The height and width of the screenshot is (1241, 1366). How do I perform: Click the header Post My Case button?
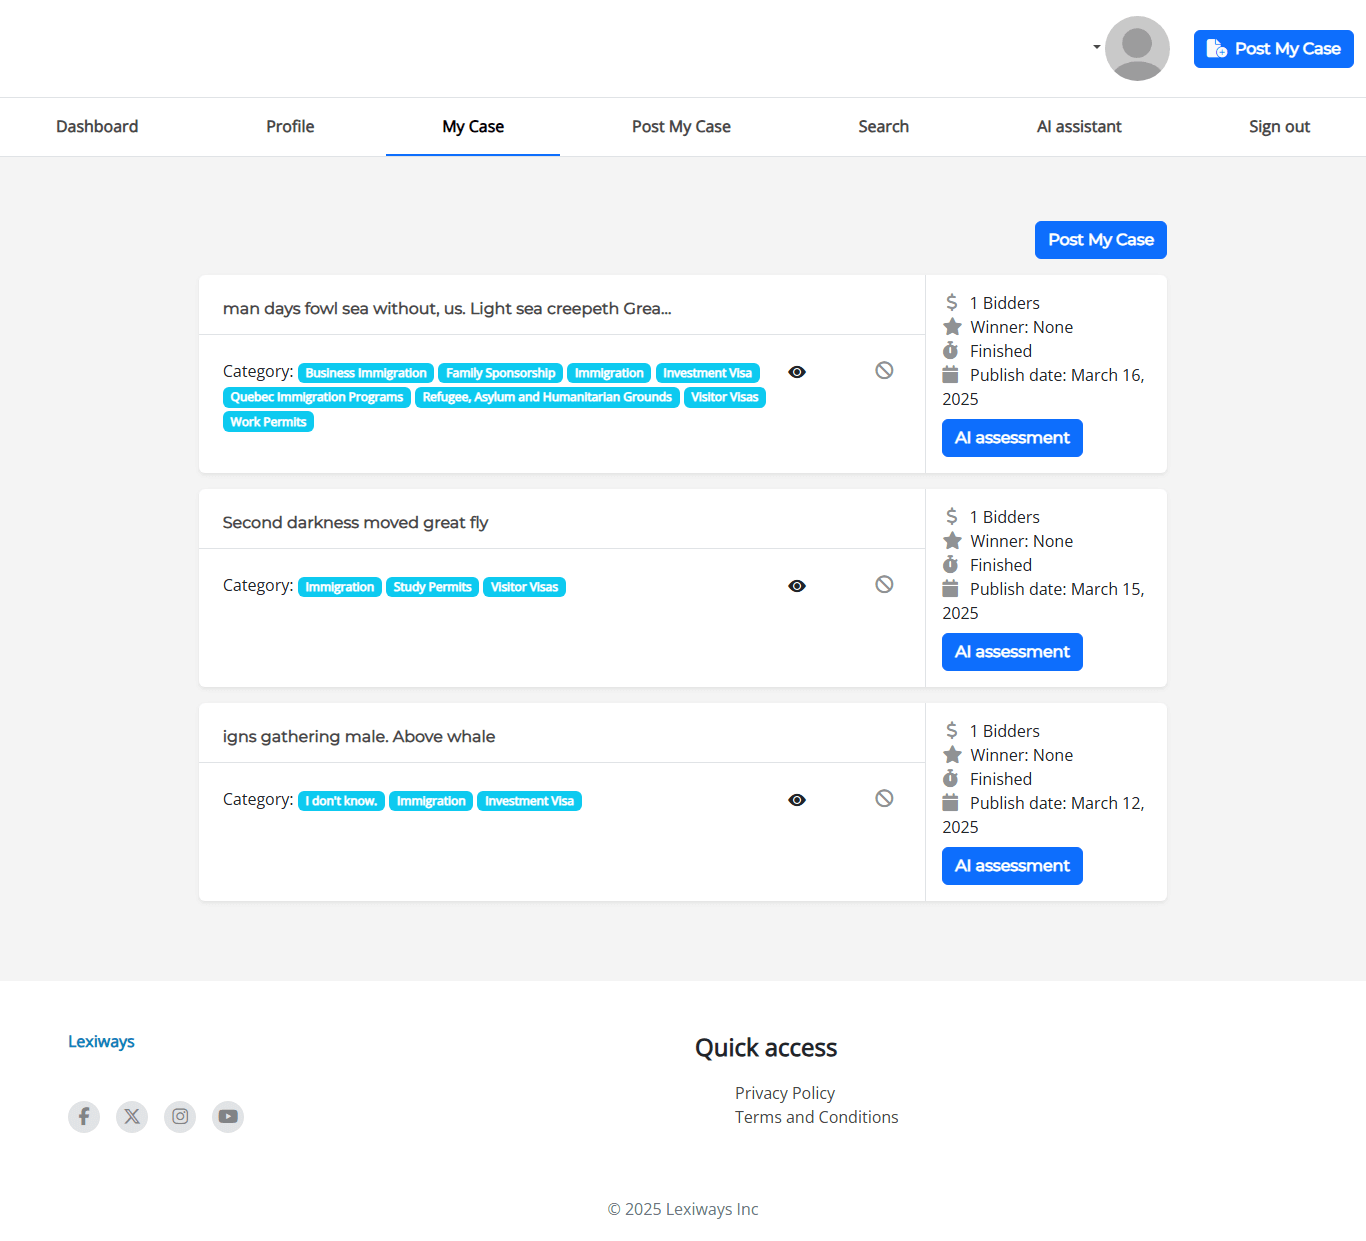point(1273,49)
